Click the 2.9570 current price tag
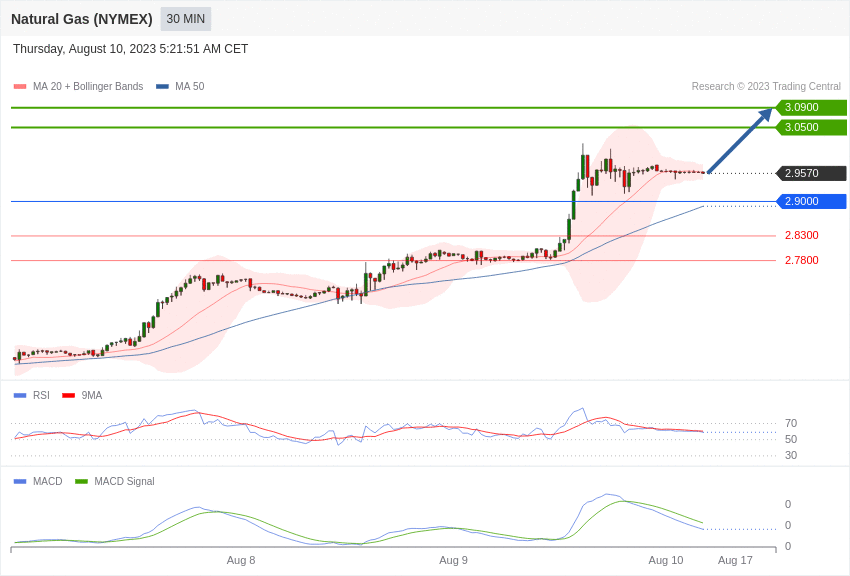Viewport: 850px width, 576px height. coord(811,173)
